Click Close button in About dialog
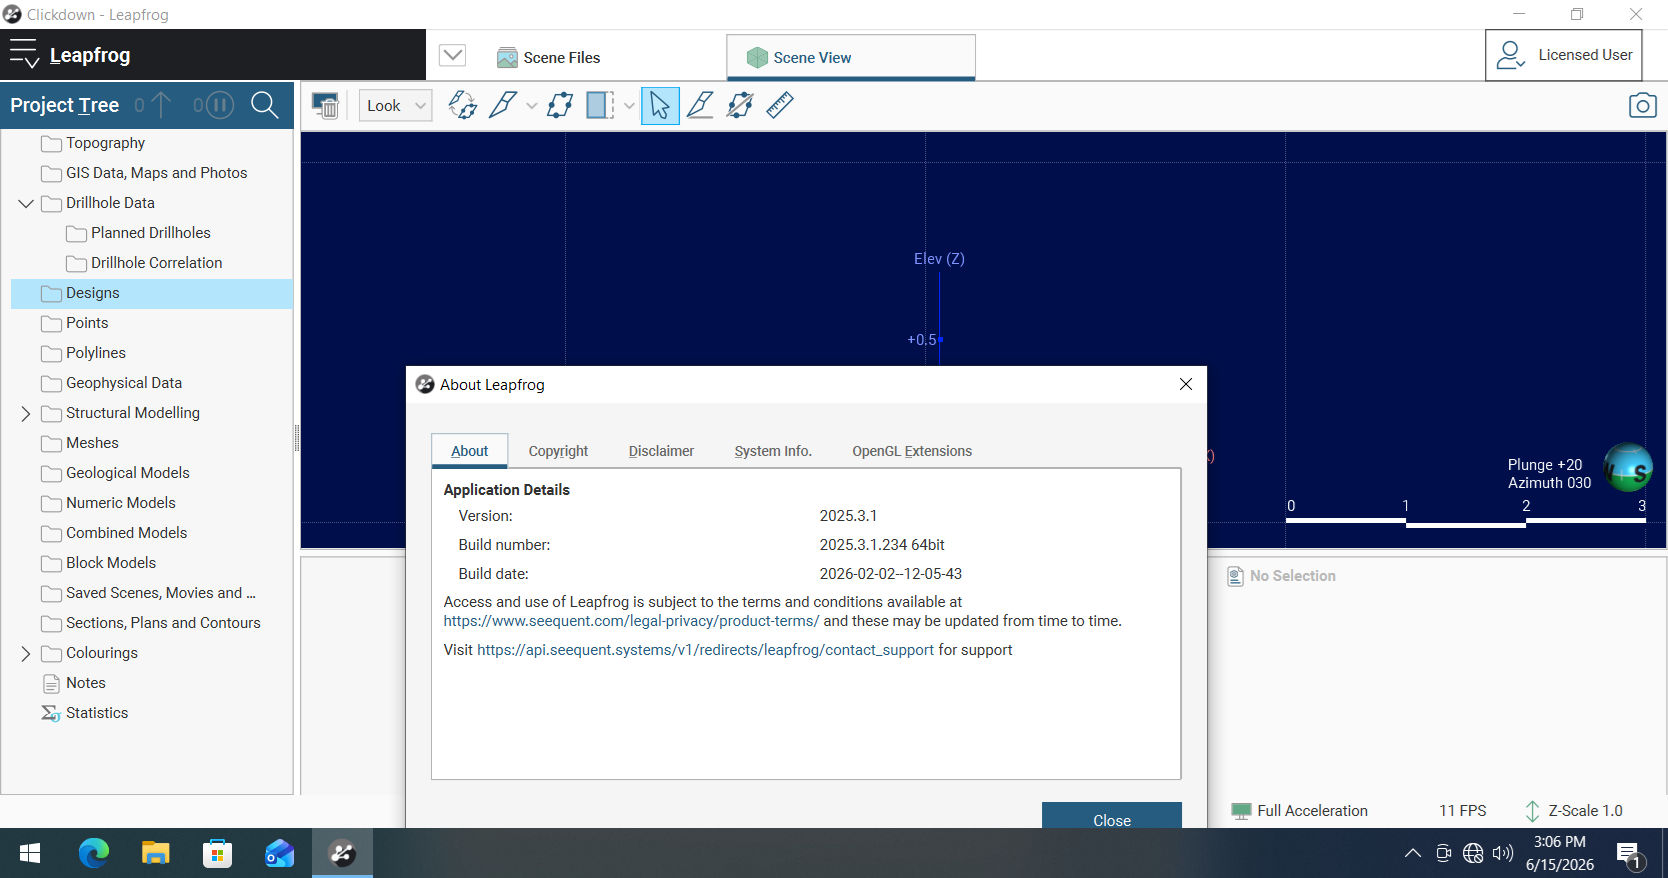This screenshot has width=1668, height=878. 1112,815
